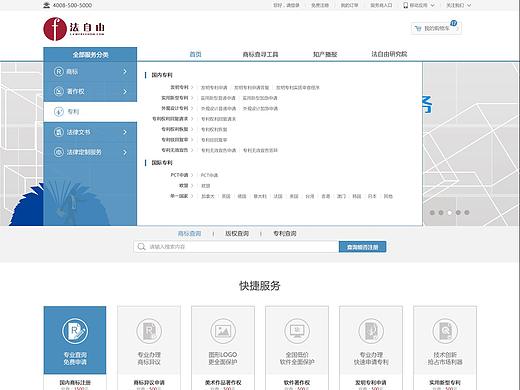
Task: Click the 全部服务分类 header
Action: tap(90, 55)
